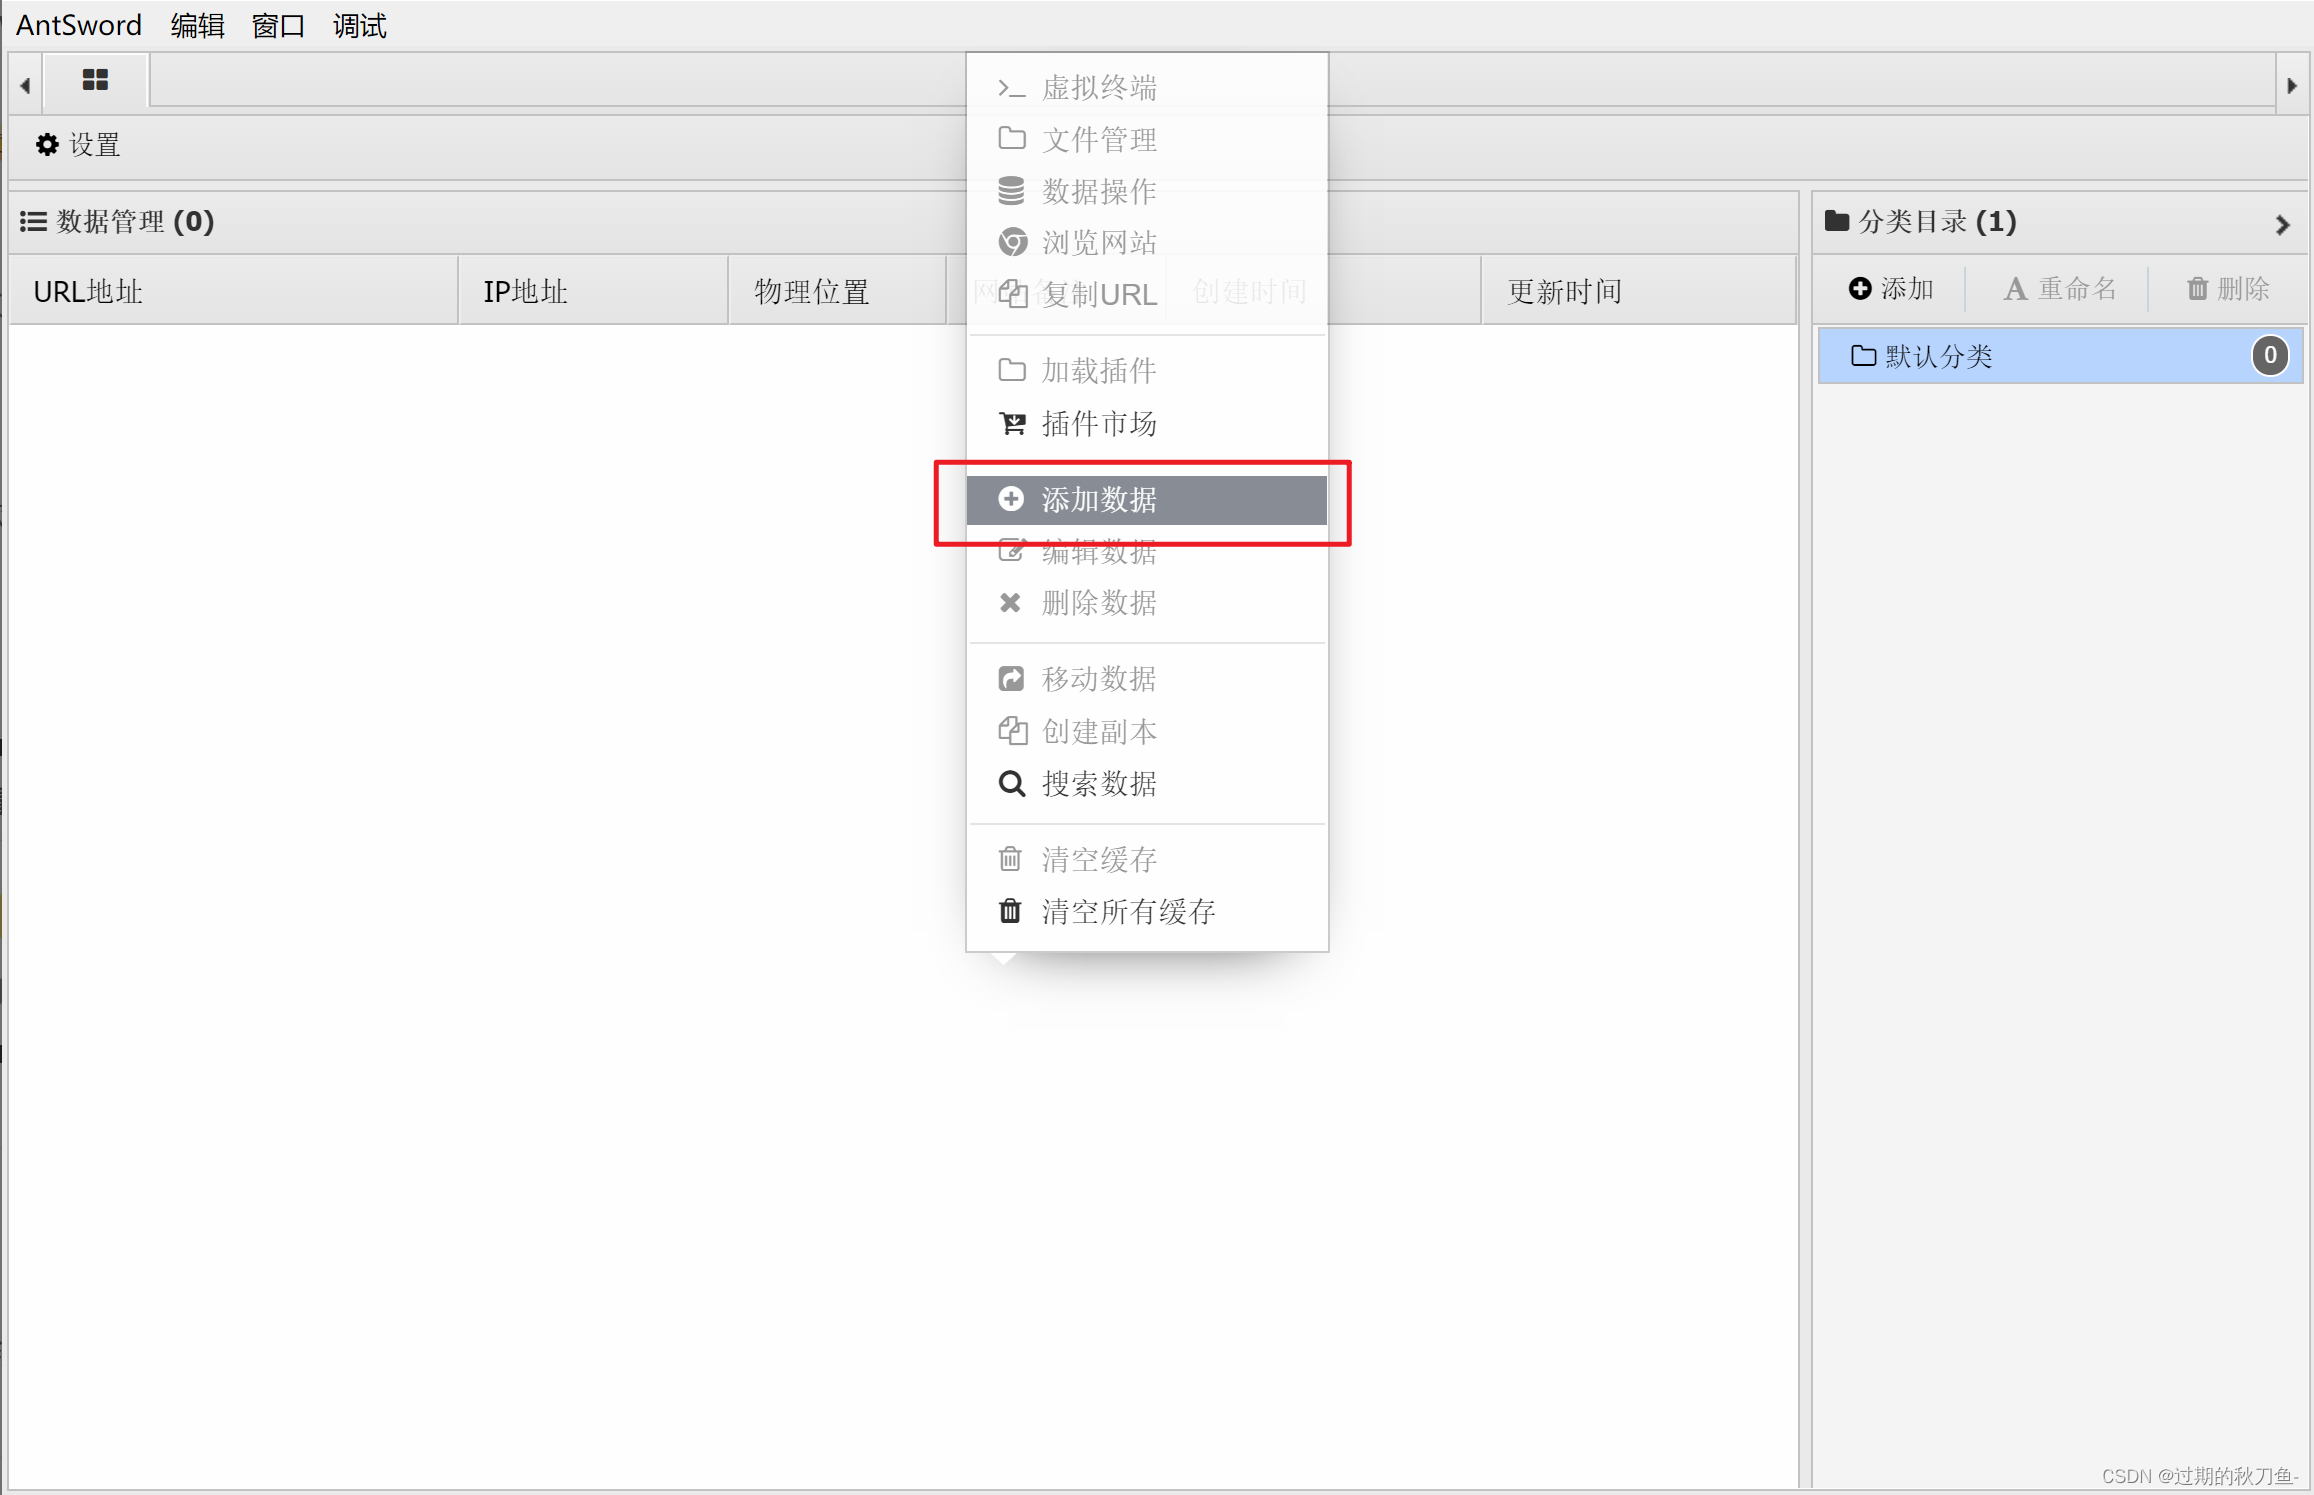Screen dimensions: 2314x1495
Task: Click the 移动数据 arrow icon
Action: pos(1011,679)
